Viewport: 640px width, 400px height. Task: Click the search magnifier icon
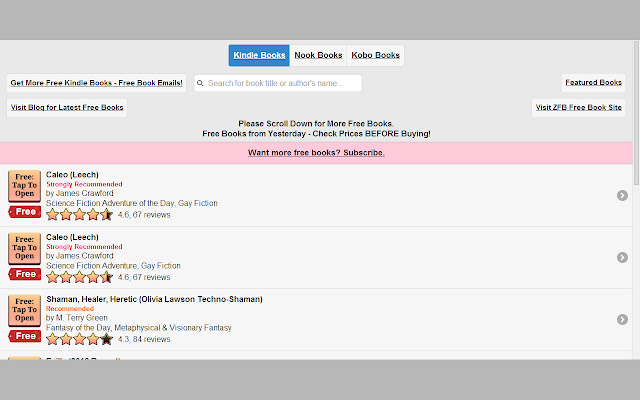[x=200, y=83]
